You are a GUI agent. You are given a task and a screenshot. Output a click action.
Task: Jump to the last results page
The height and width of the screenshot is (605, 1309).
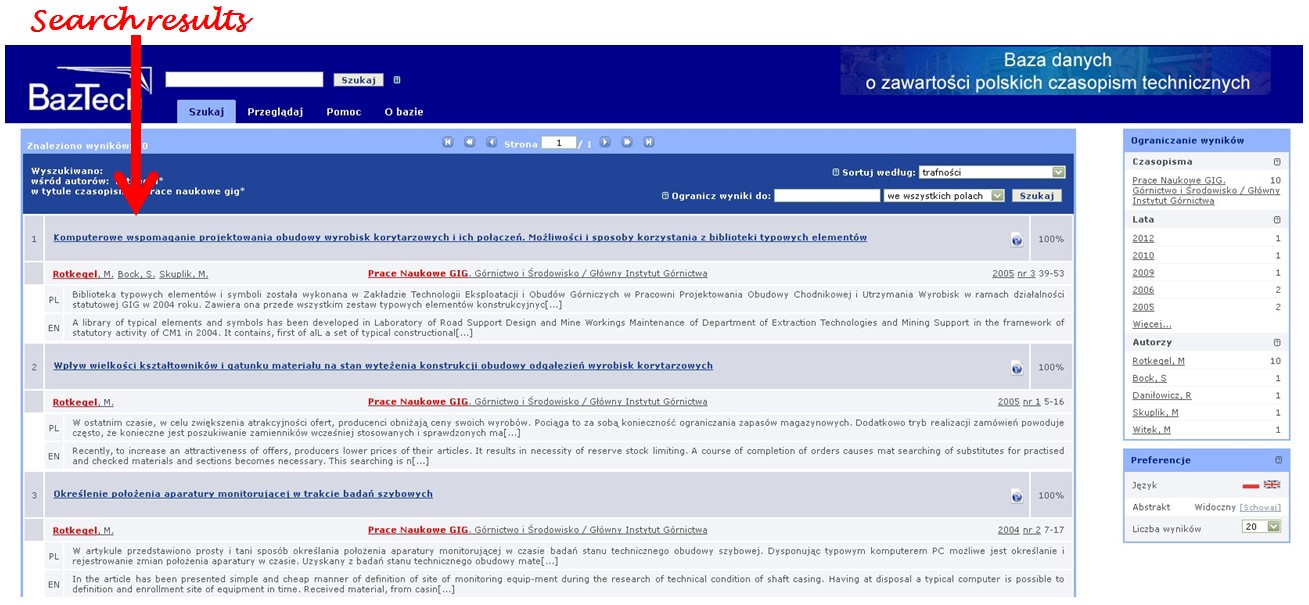point(649,143)
